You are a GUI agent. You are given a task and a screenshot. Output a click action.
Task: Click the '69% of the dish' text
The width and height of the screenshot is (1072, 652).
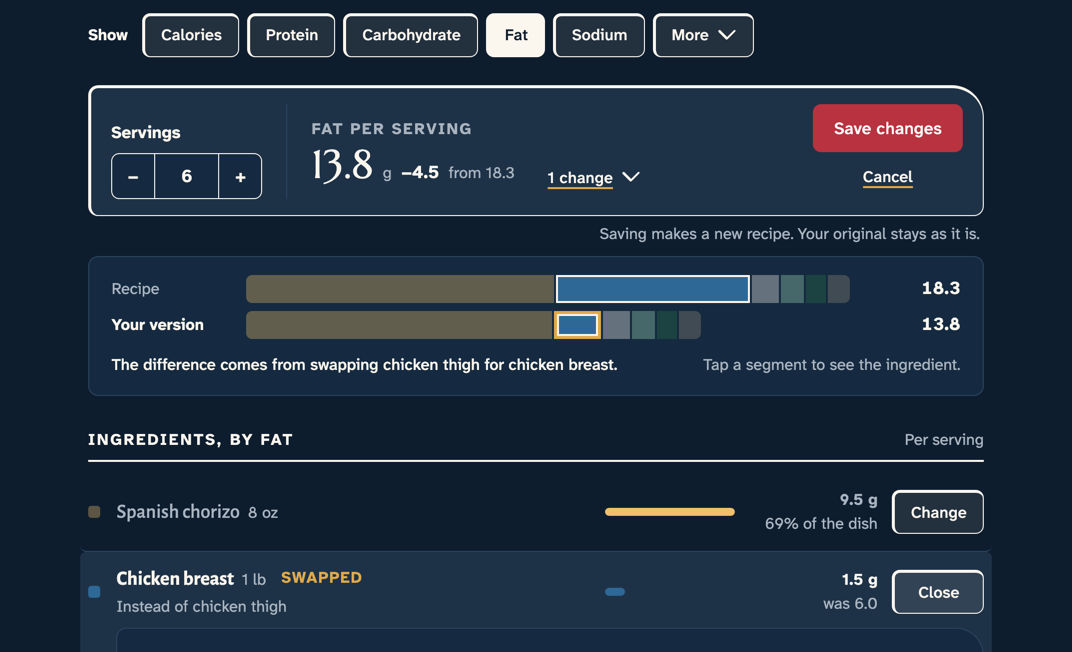pyautogui.click(x=820, y=524)
